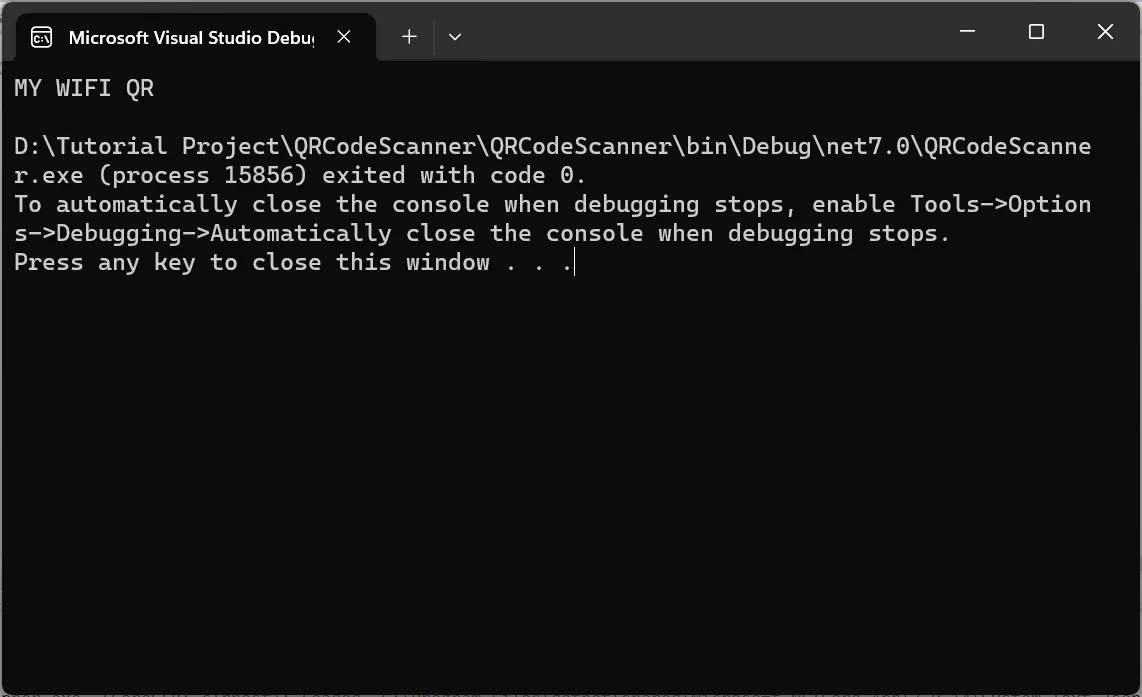
Task: Click the empty black console area
Action: coord(570,480)
